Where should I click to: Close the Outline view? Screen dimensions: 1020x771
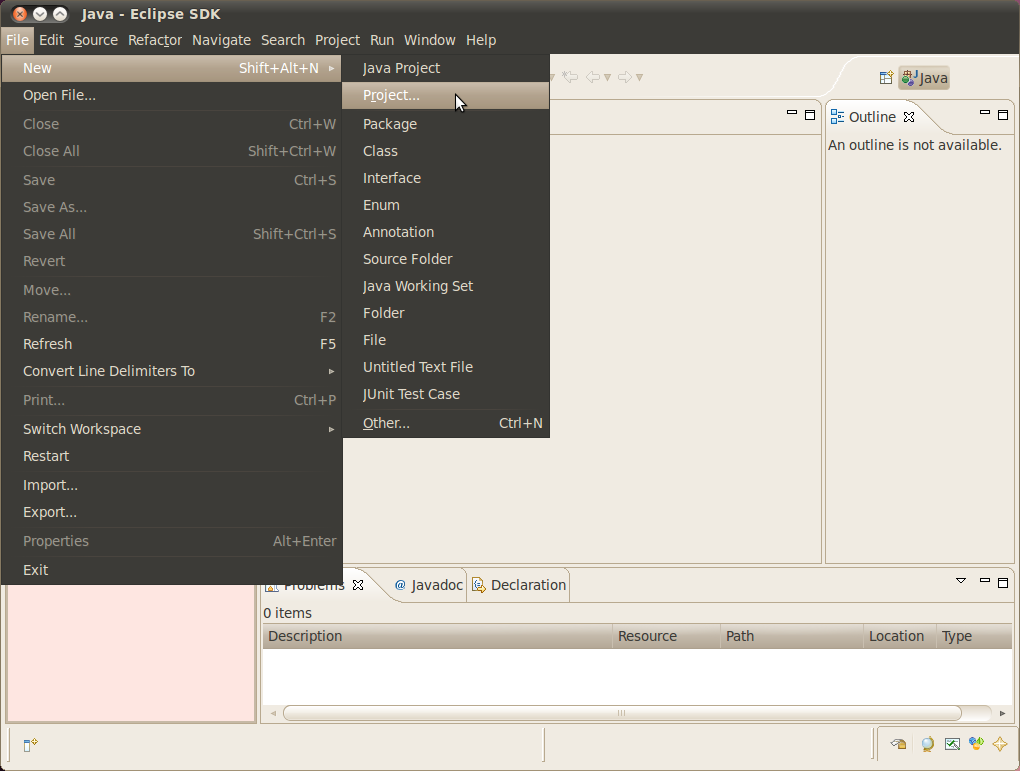coord(909,117)
